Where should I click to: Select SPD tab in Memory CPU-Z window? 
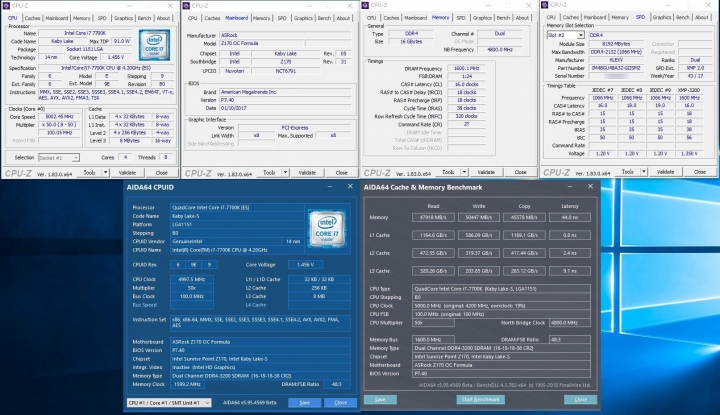461,18
